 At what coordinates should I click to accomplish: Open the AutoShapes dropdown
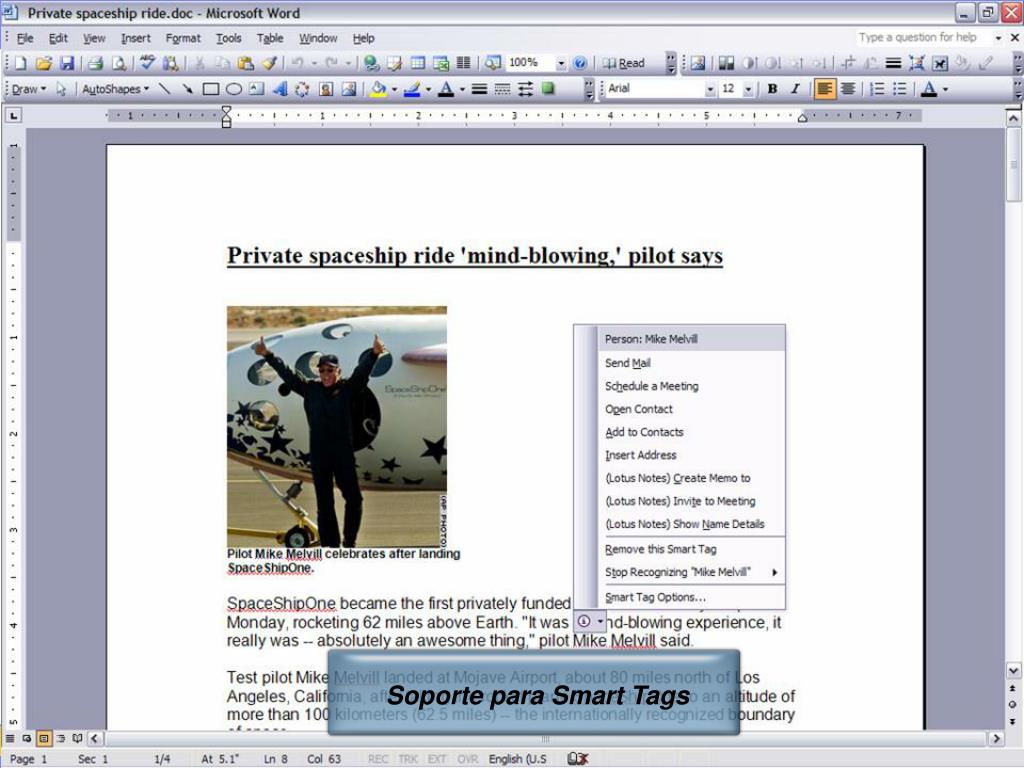[x=115, y=89]
